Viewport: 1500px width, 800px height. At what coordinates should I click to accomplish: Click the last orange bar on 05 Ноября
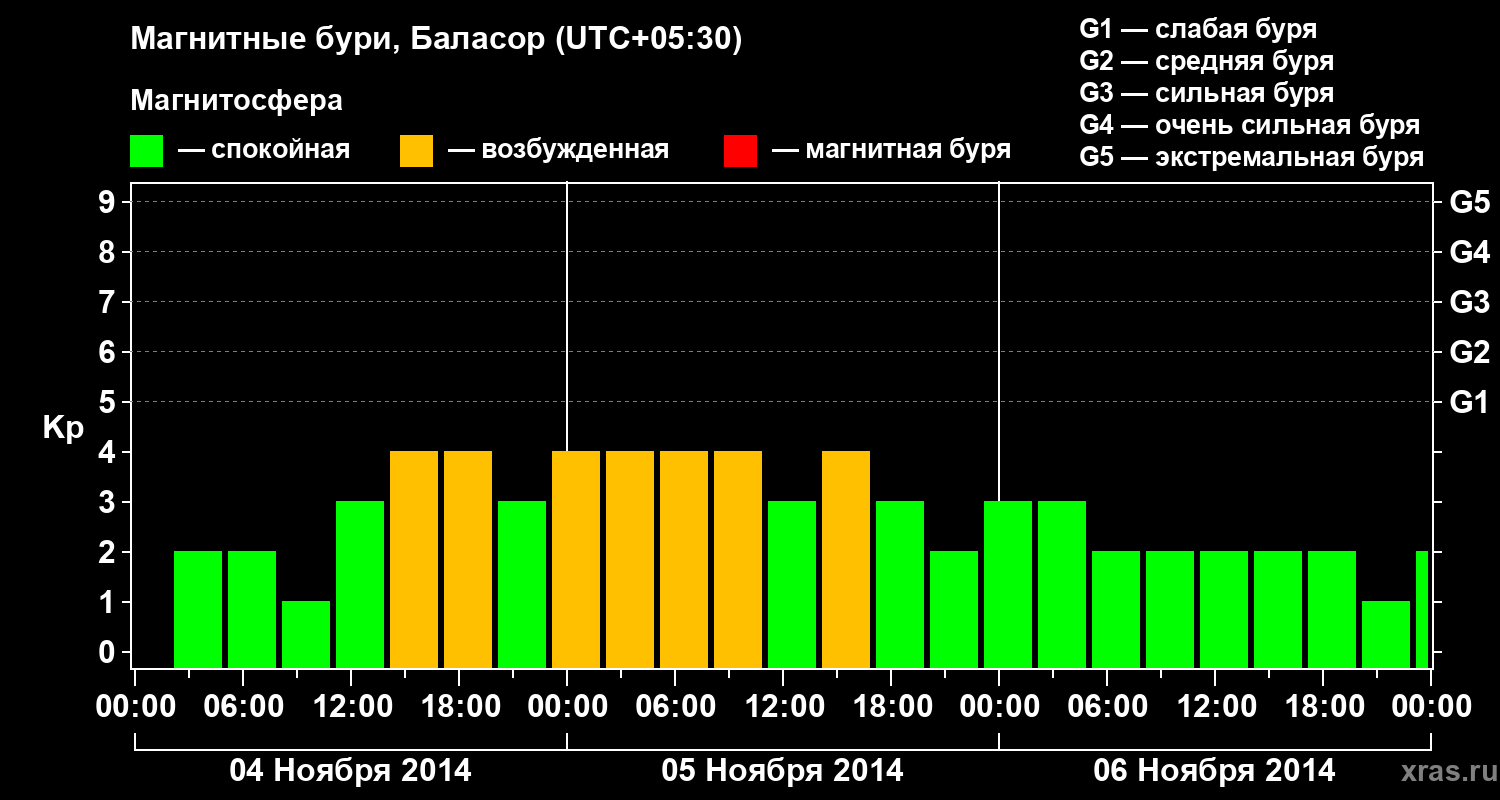click(x=846, y=559)
